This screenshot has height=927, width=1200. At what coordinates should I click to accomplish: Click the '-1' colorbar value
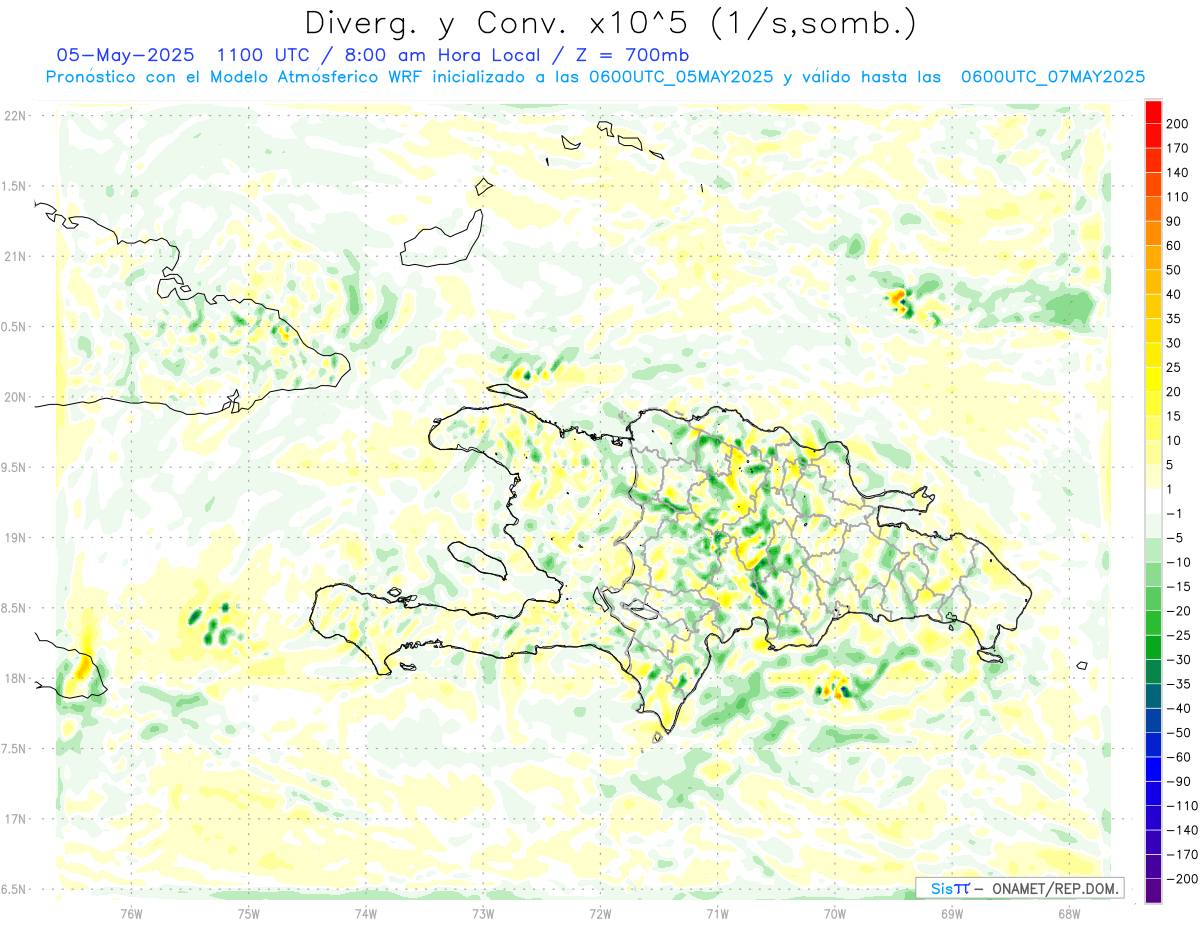pyautogui.click(x=1174, y=513)
